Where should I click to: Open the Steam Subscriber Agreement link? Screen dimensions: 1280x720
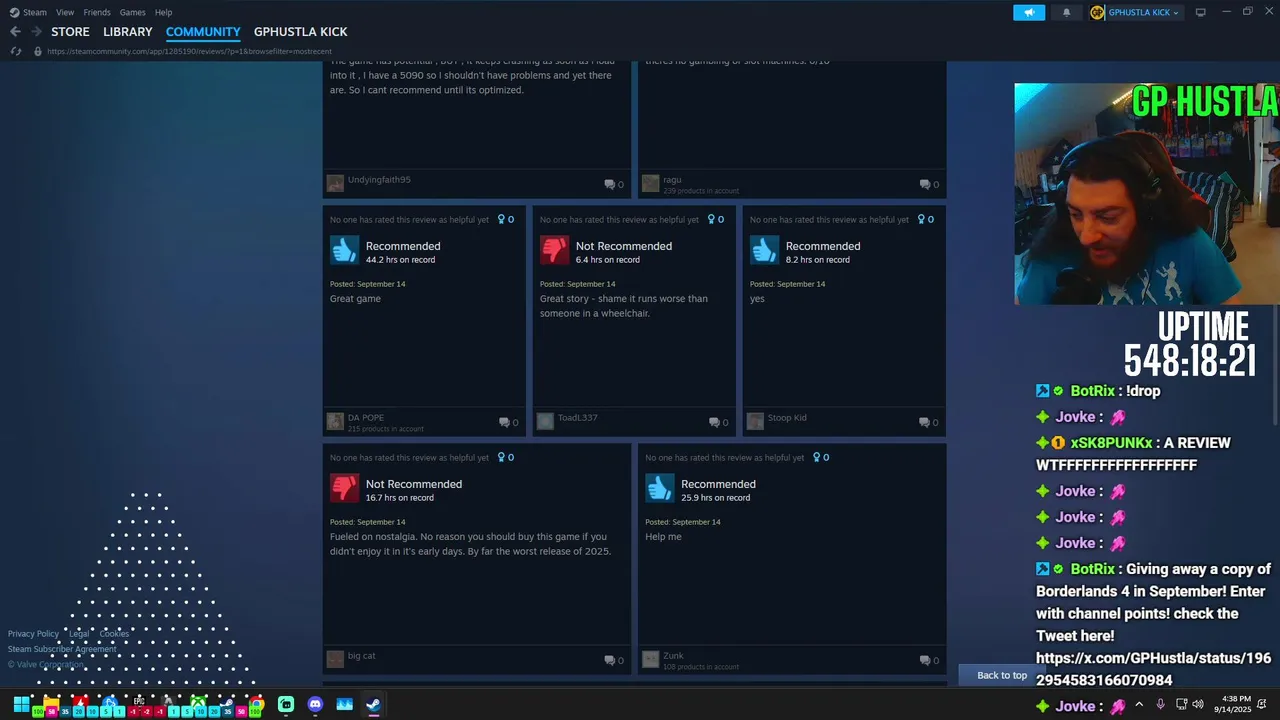click(x=62, y=649)
